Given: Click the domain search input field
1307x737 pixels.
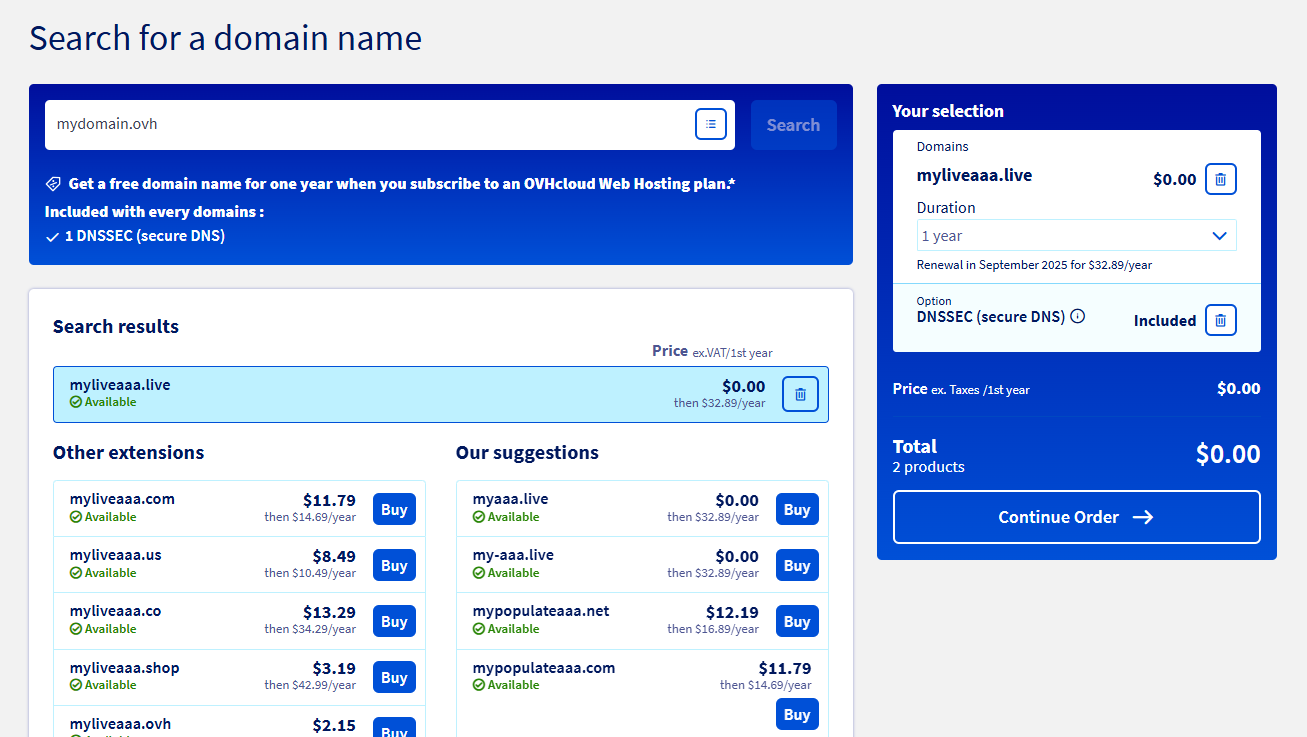Looking at the screenshot, I should pyautogui.click(x=370, y=125).
